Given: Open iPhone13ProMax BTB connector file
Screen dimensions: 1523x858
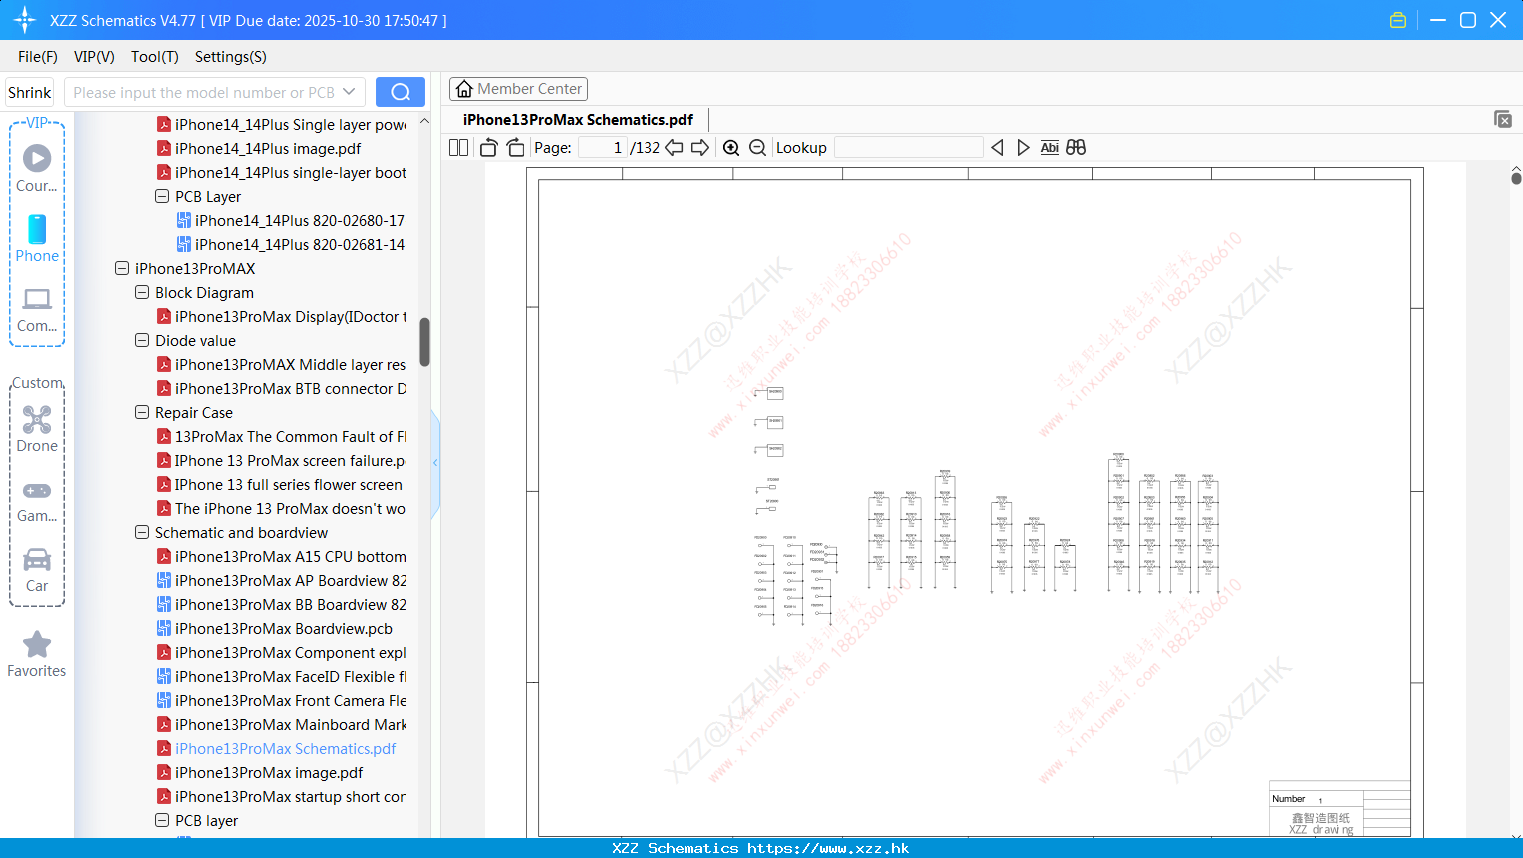Looking at the screenshot, I should [281, 388].
